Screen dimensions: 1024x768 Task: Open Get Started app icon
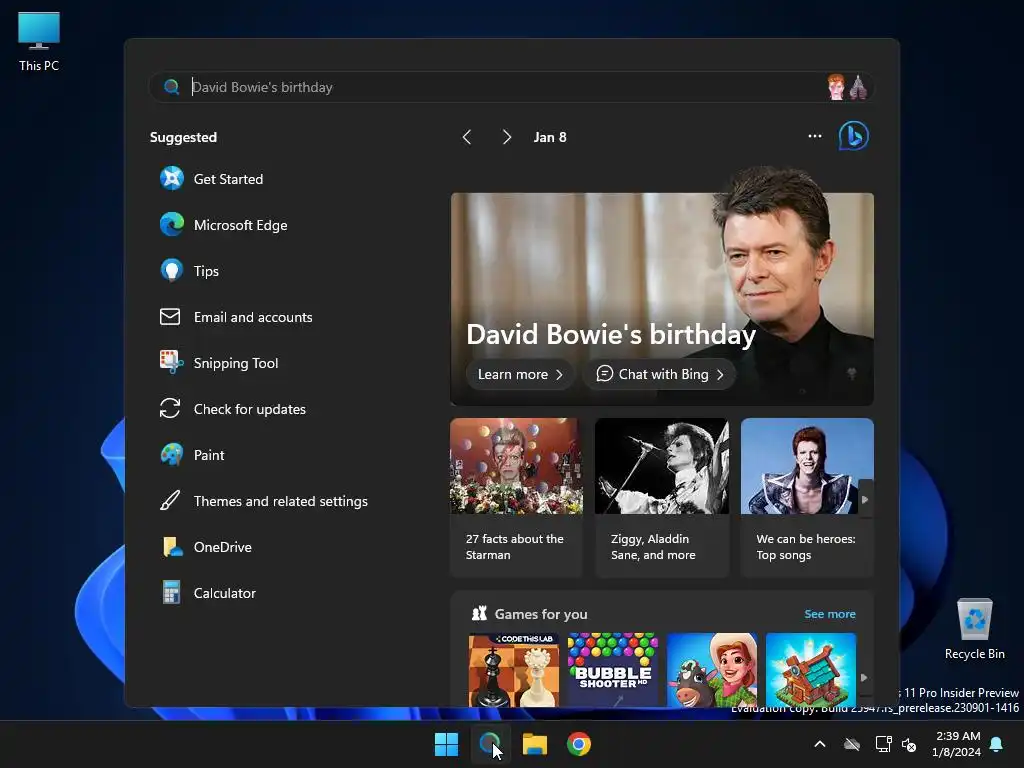tap(172, 178)
